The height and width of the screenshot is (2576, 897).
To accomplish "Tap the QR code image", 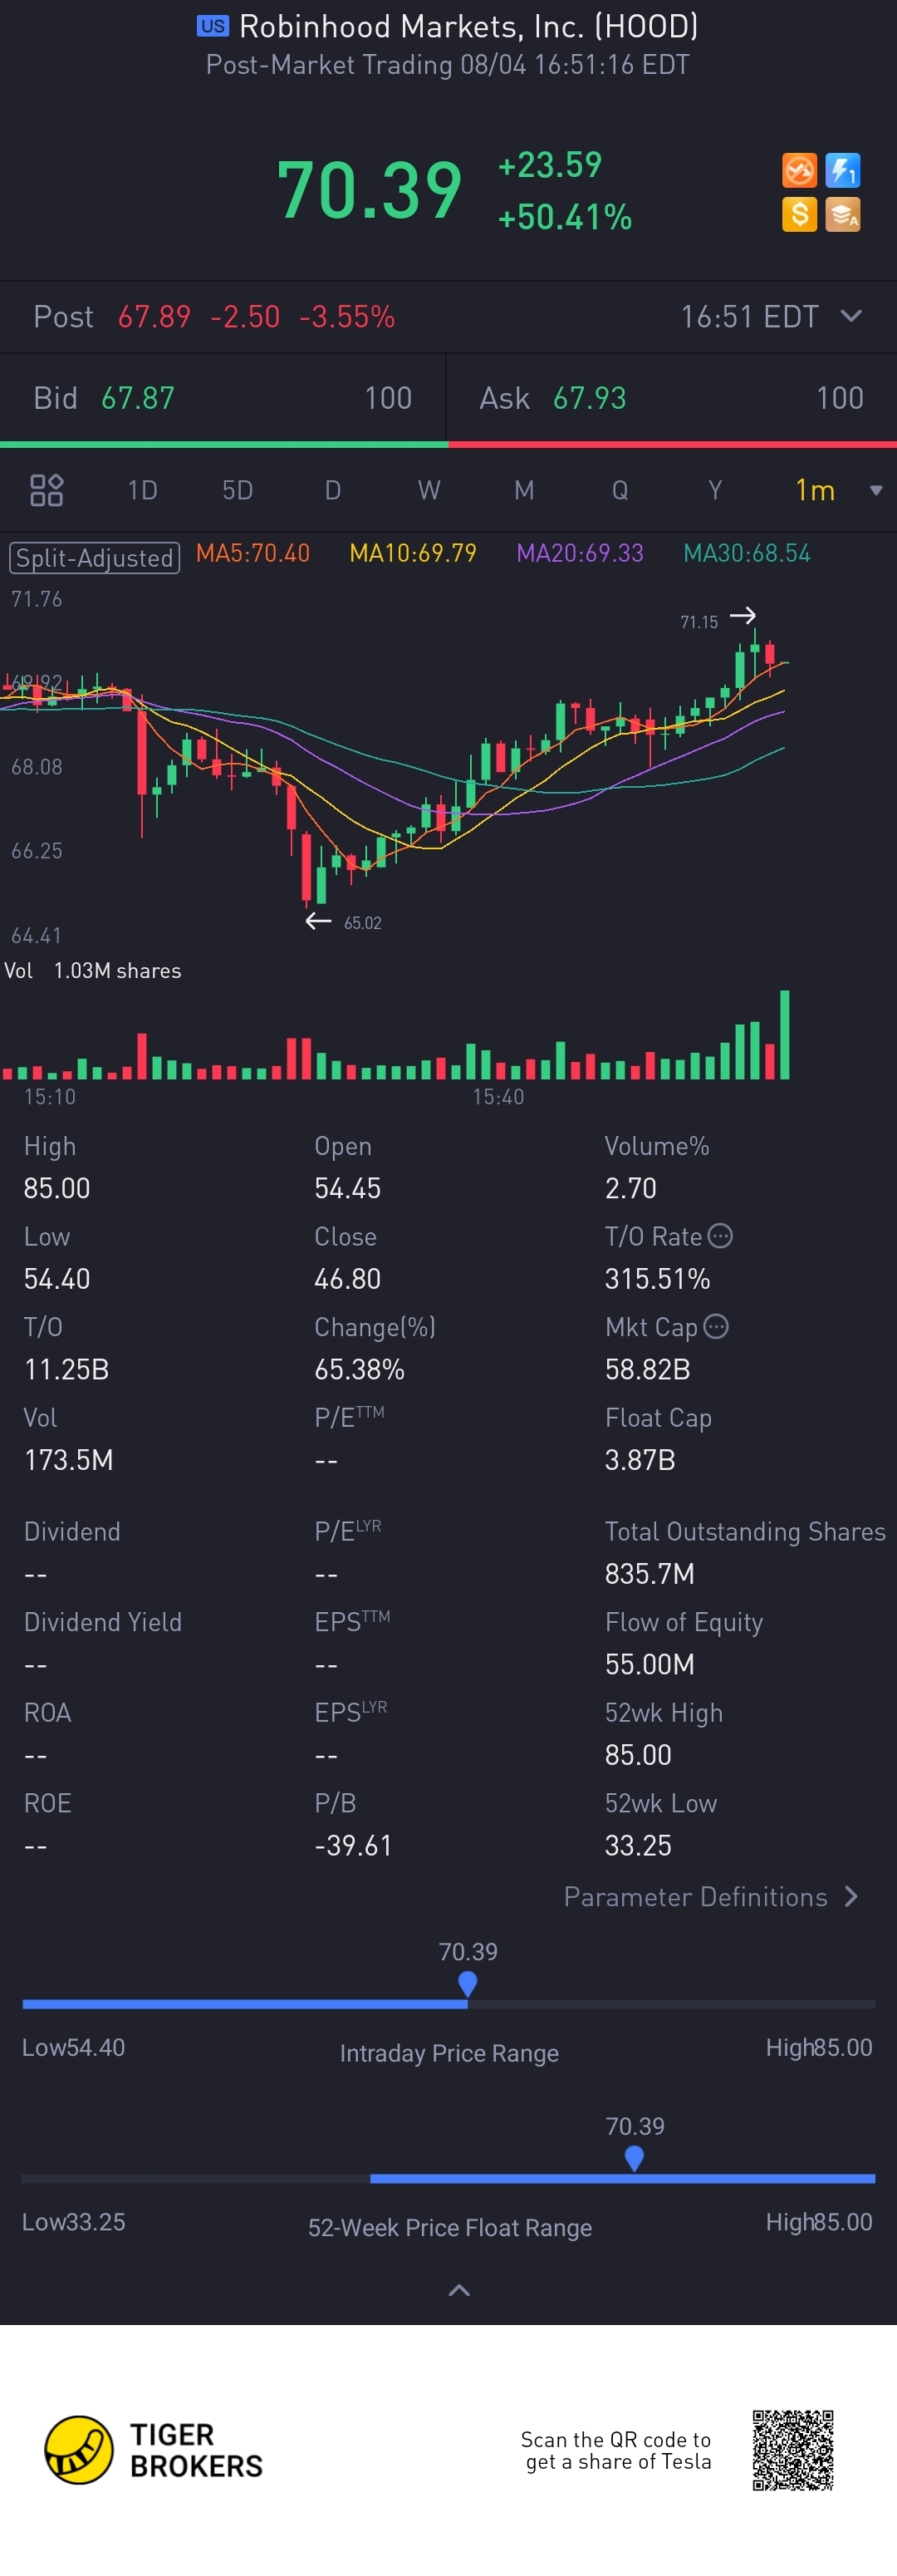I will tap(793, 2449).
